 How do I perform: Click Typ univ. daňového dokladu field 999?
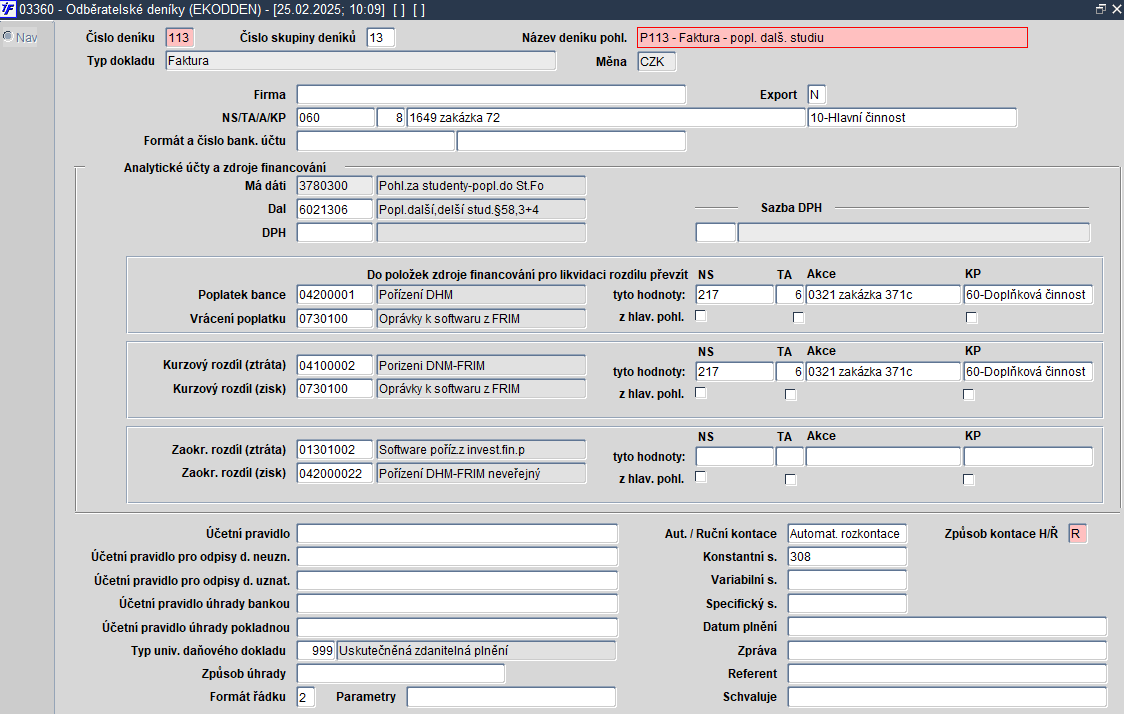[316, 650]
